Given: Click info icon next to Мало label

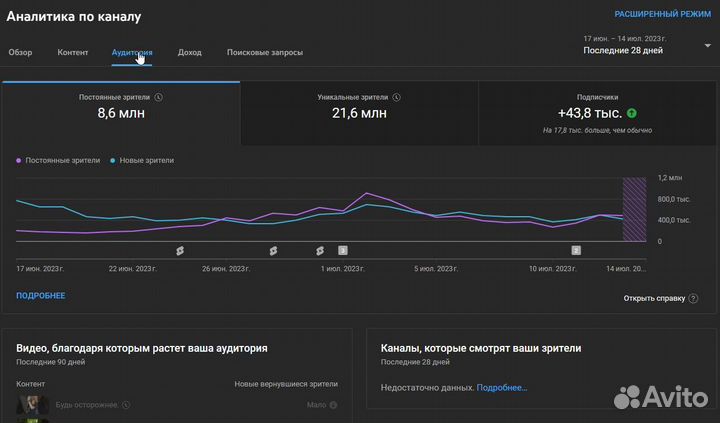Looking at the screenshot, I should tap(333, 405).
